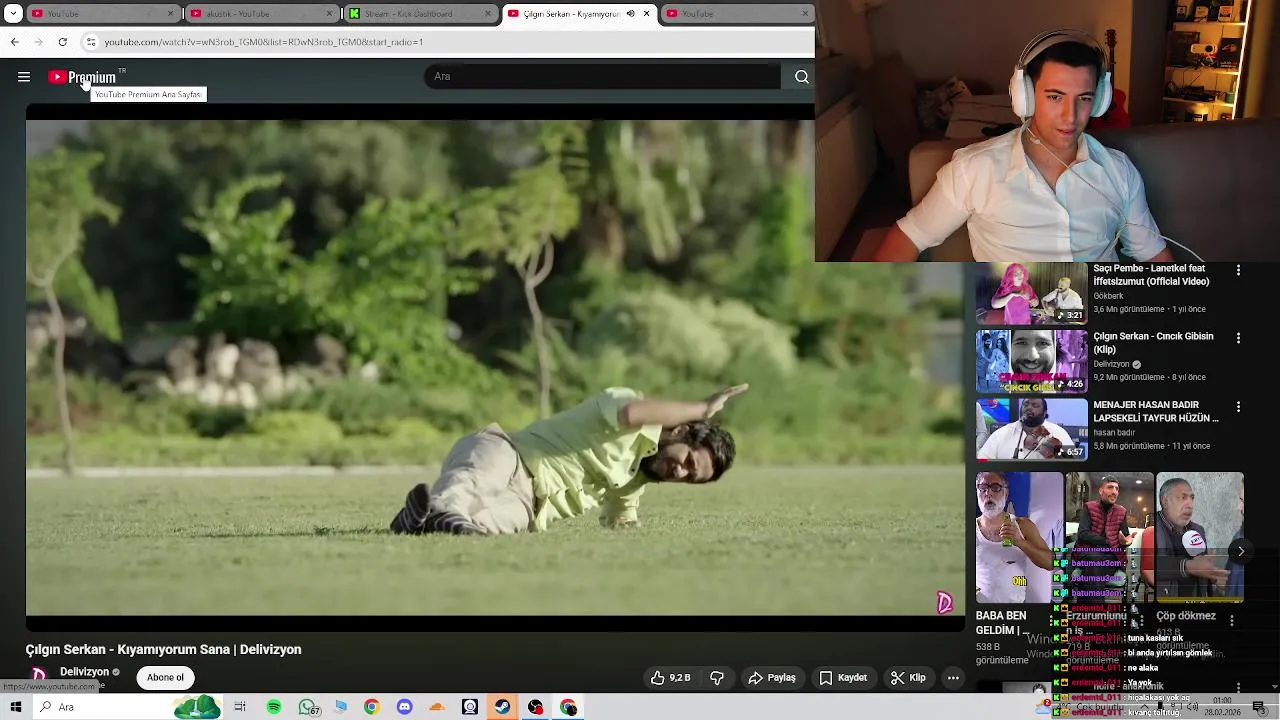
Task: Open options for the 'Çöp dökmez' short
Action: coord(1232,621)
